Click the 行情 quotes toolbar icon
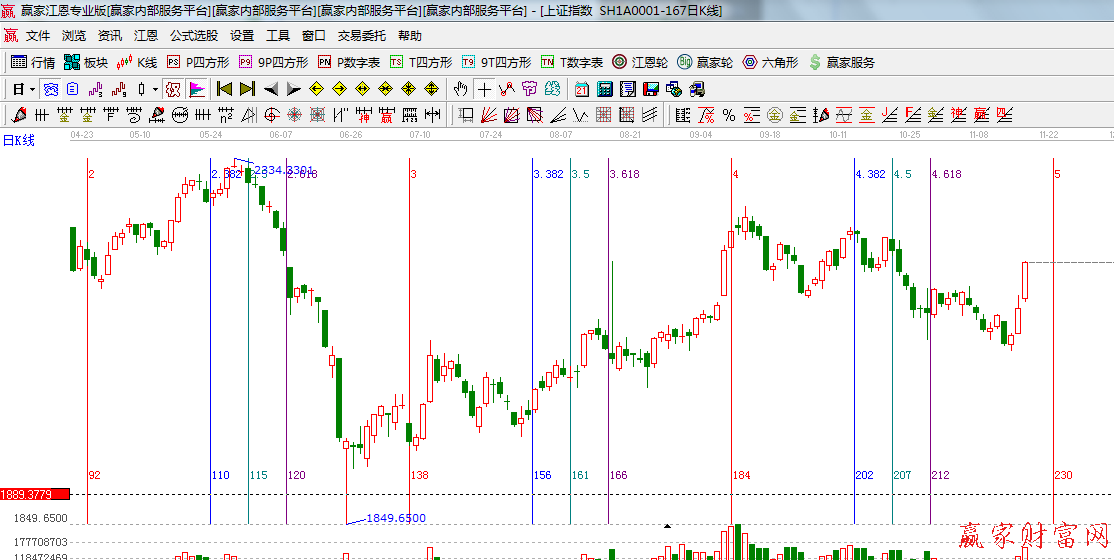The image size is (1114, 560). pyautogui.click(x=33, y=62)
